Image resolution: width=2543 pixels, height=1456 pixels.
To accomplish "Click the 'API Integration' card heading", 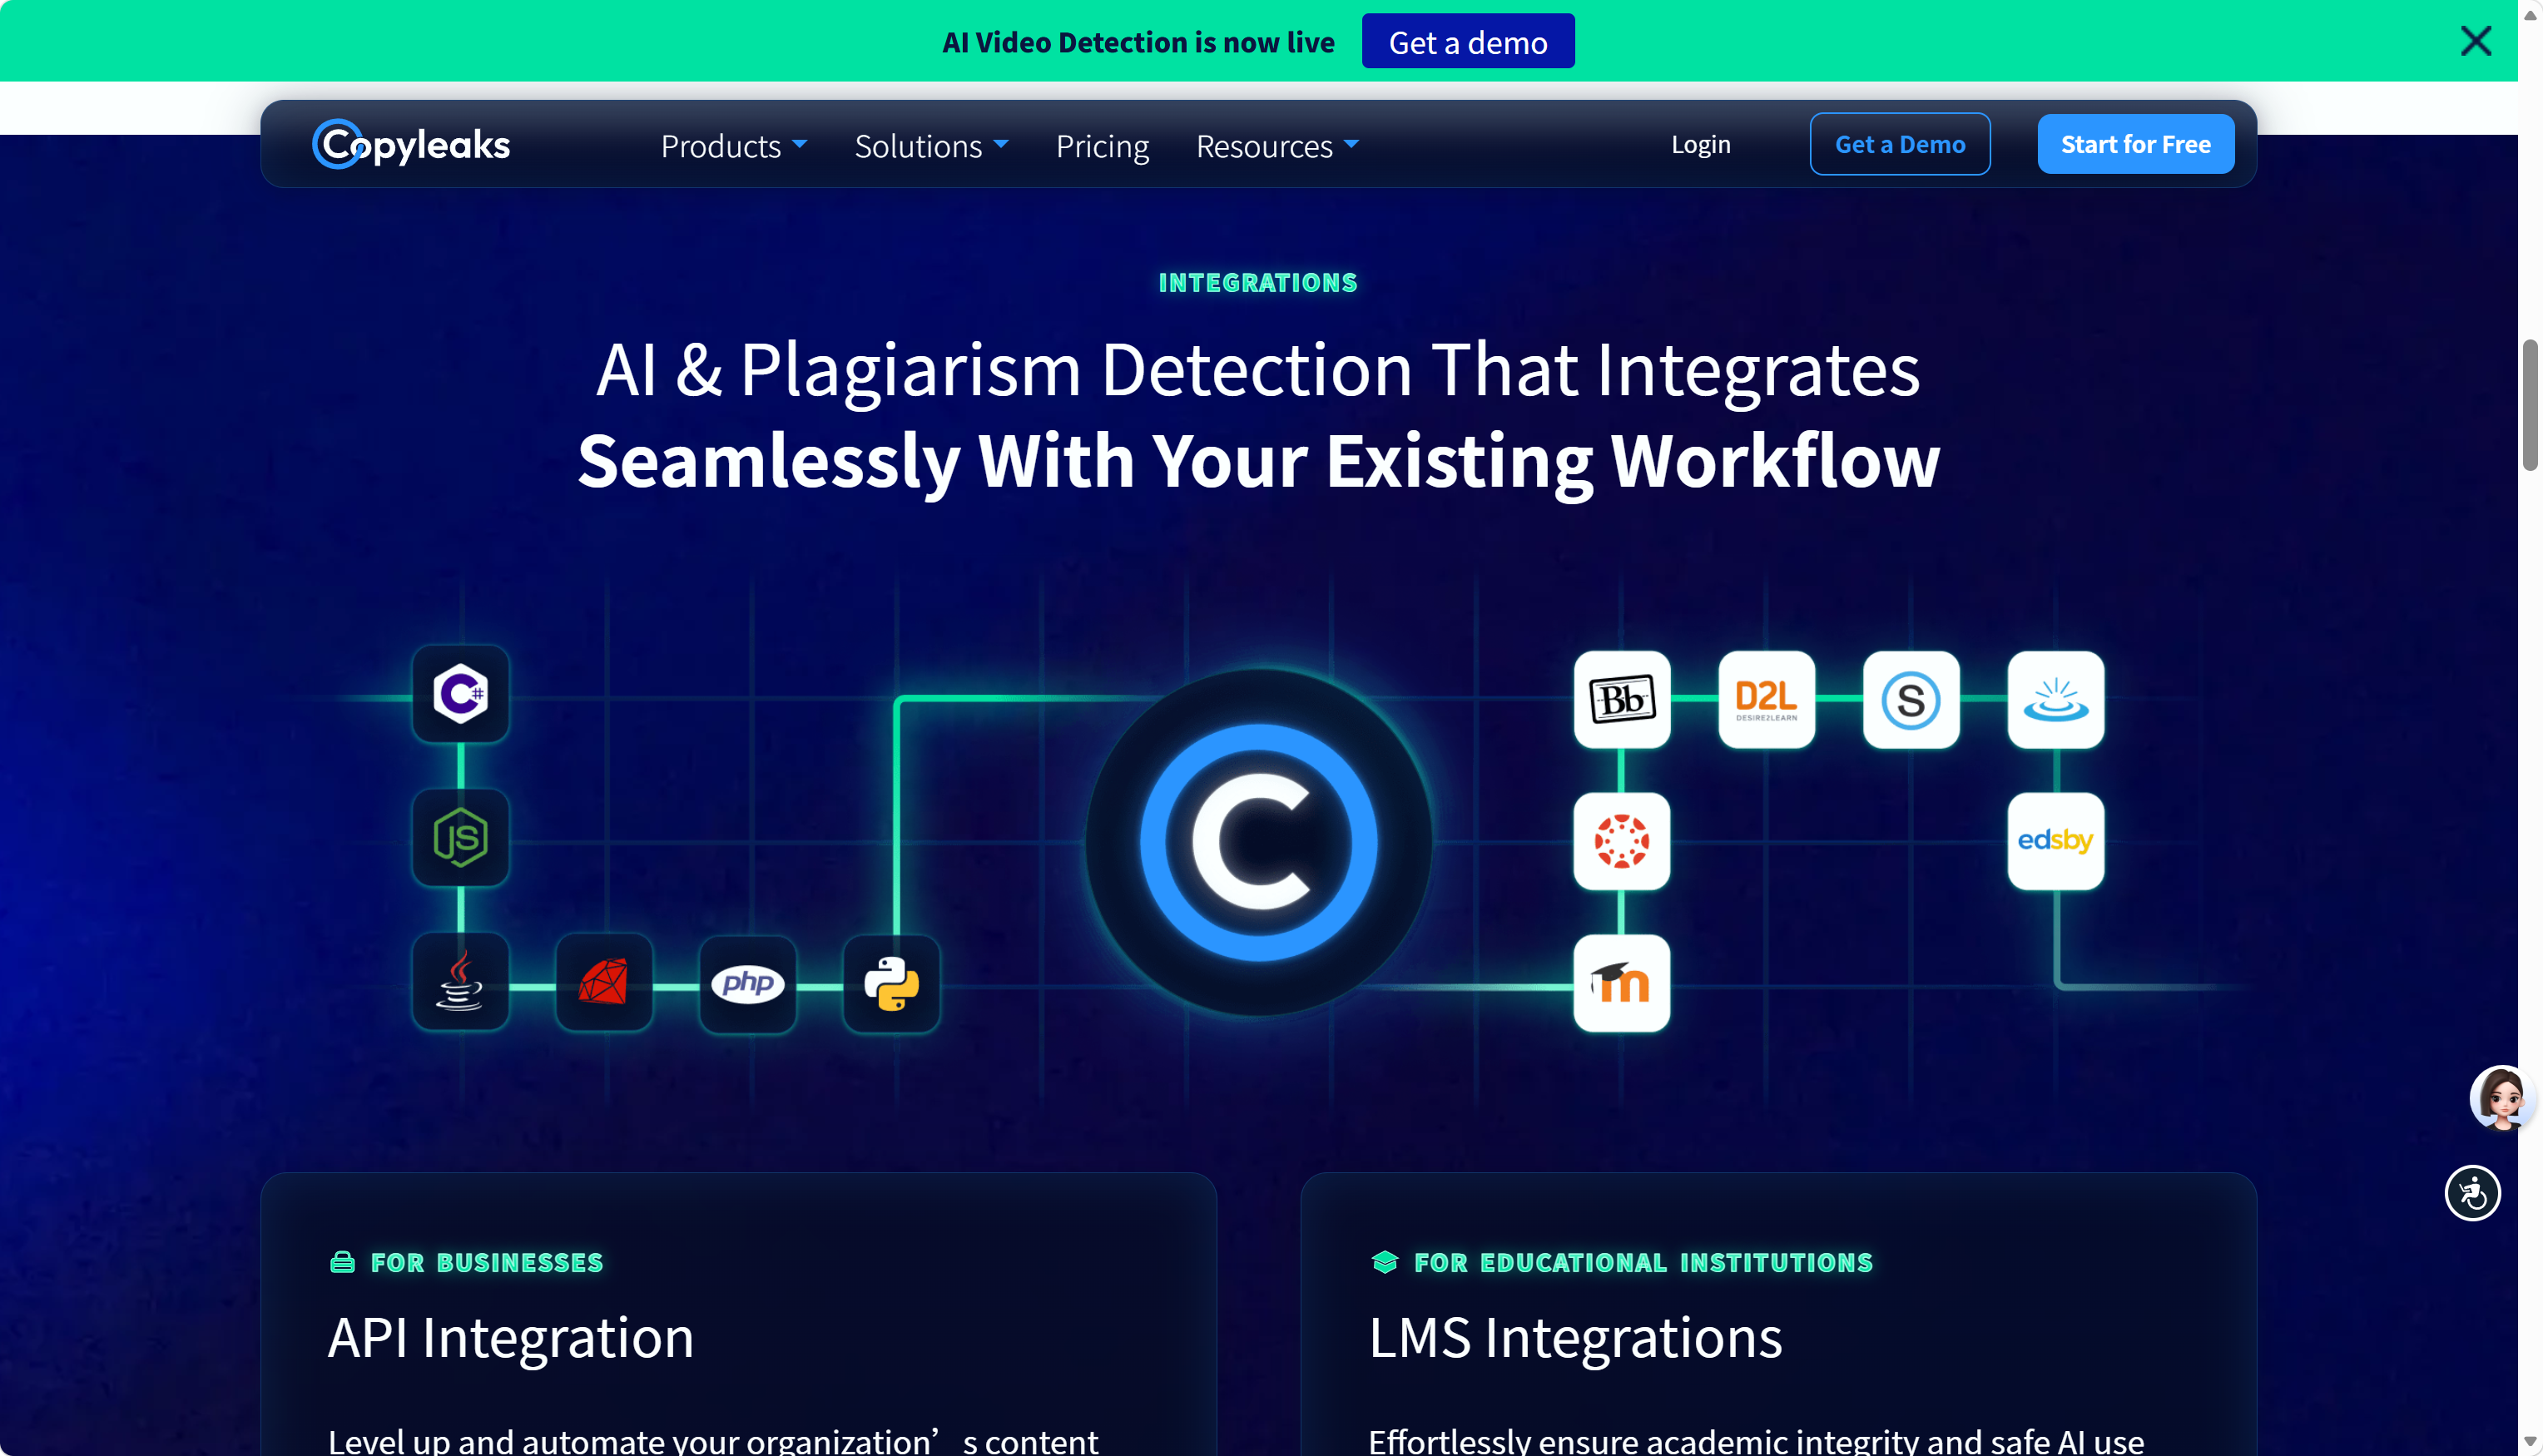I will pos(511,1337).
